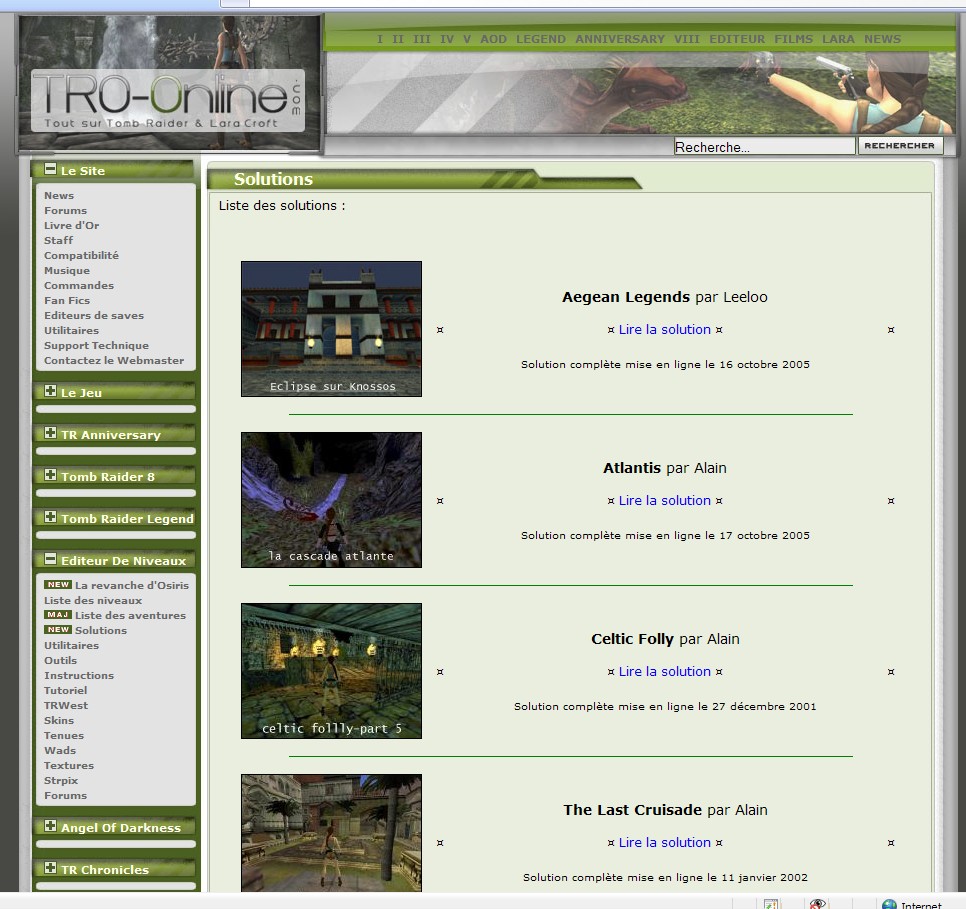Open Utilitaires under Le Site
The width and height of the screenshot is (966, 909).
point(71,330)
